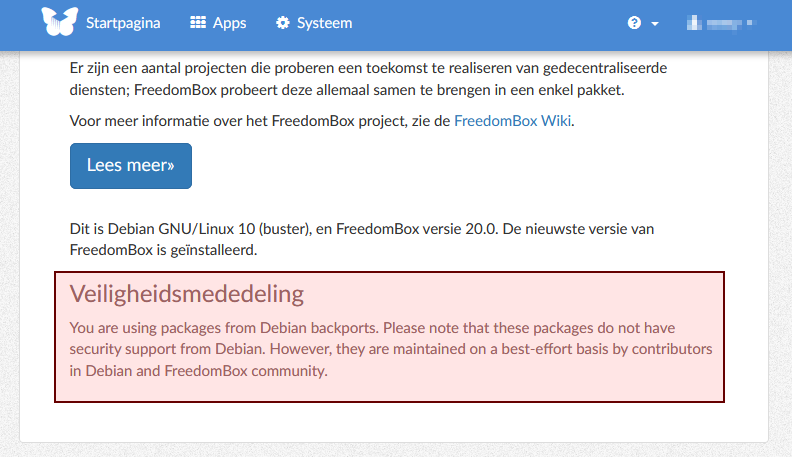The width and height of the screenshot is (792, 457).
Task: Click the paragraph about gedecentraliseerde diensten
Action: click(x=368, y=79)
